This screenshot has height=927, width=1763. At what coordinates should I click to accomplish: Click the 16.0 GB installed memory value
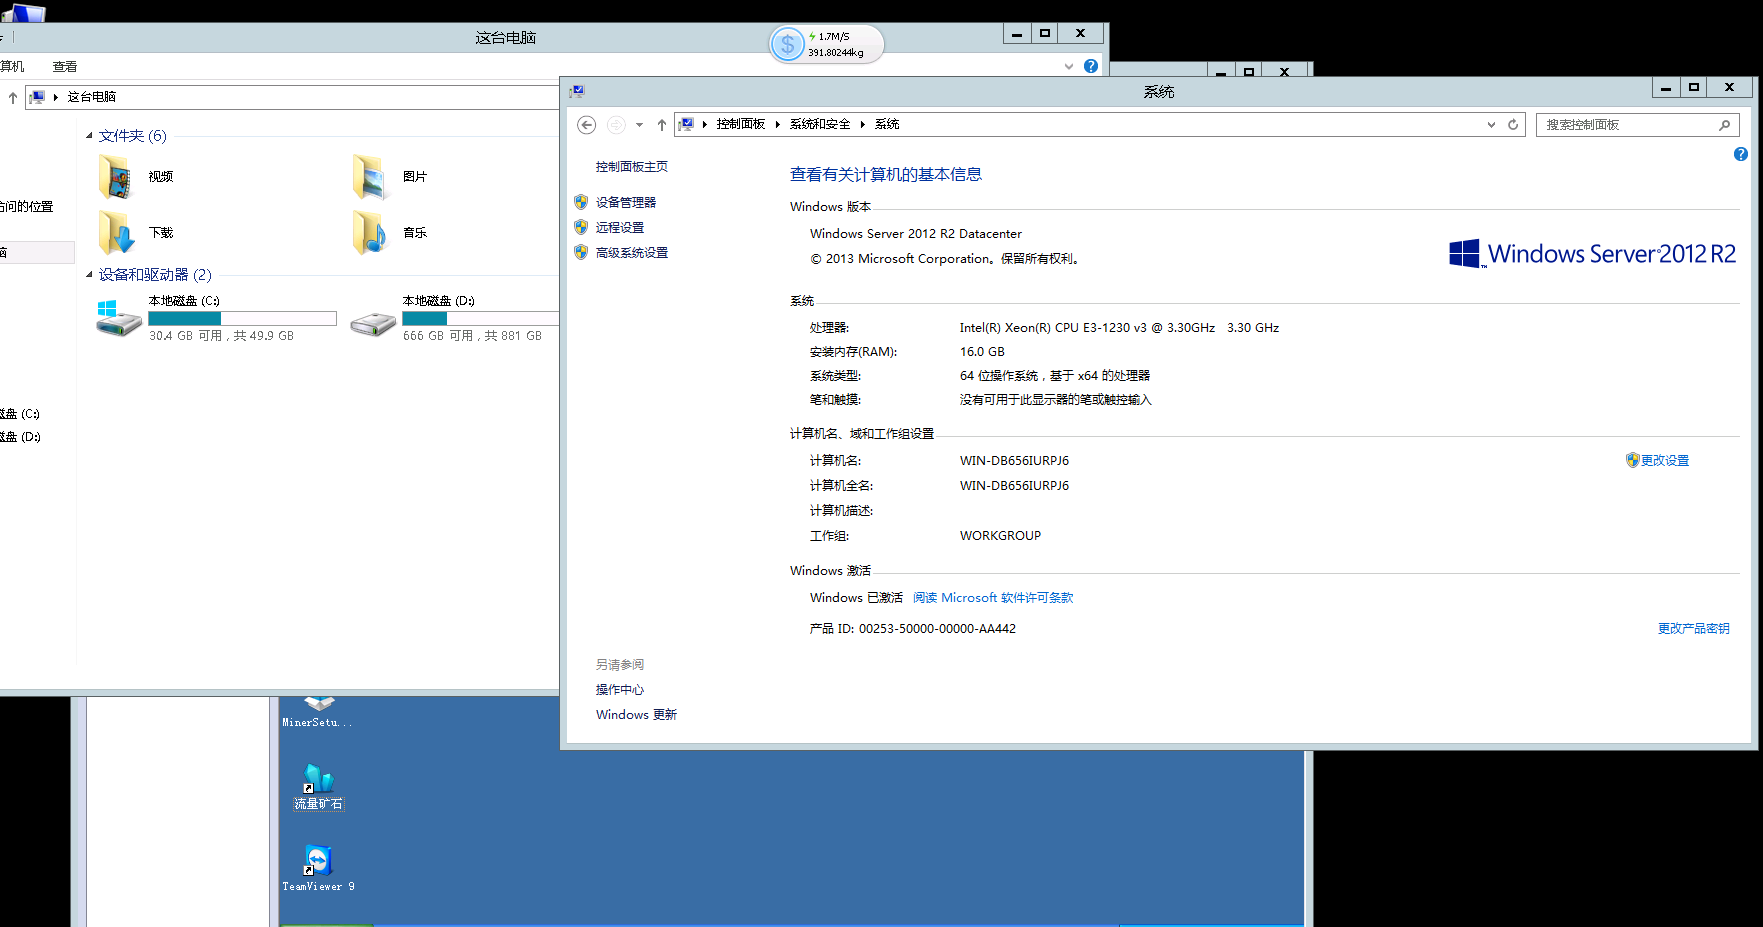(982, 351)
